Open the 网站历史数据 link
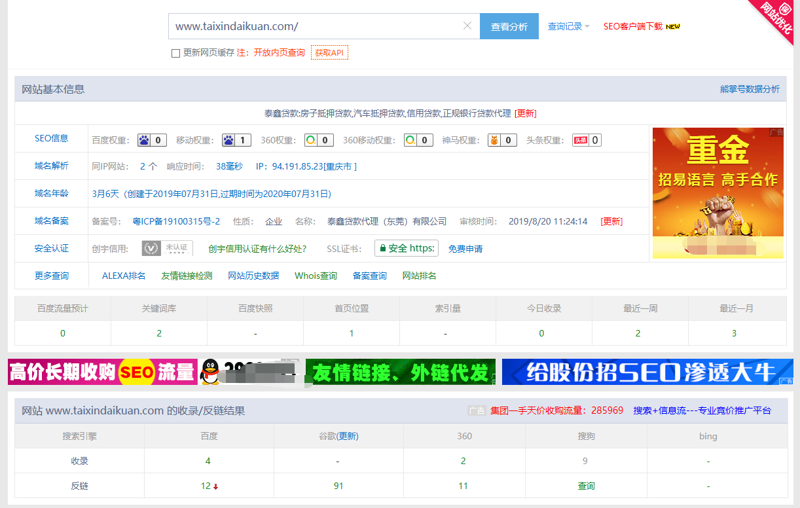 [x=253, y=276]
